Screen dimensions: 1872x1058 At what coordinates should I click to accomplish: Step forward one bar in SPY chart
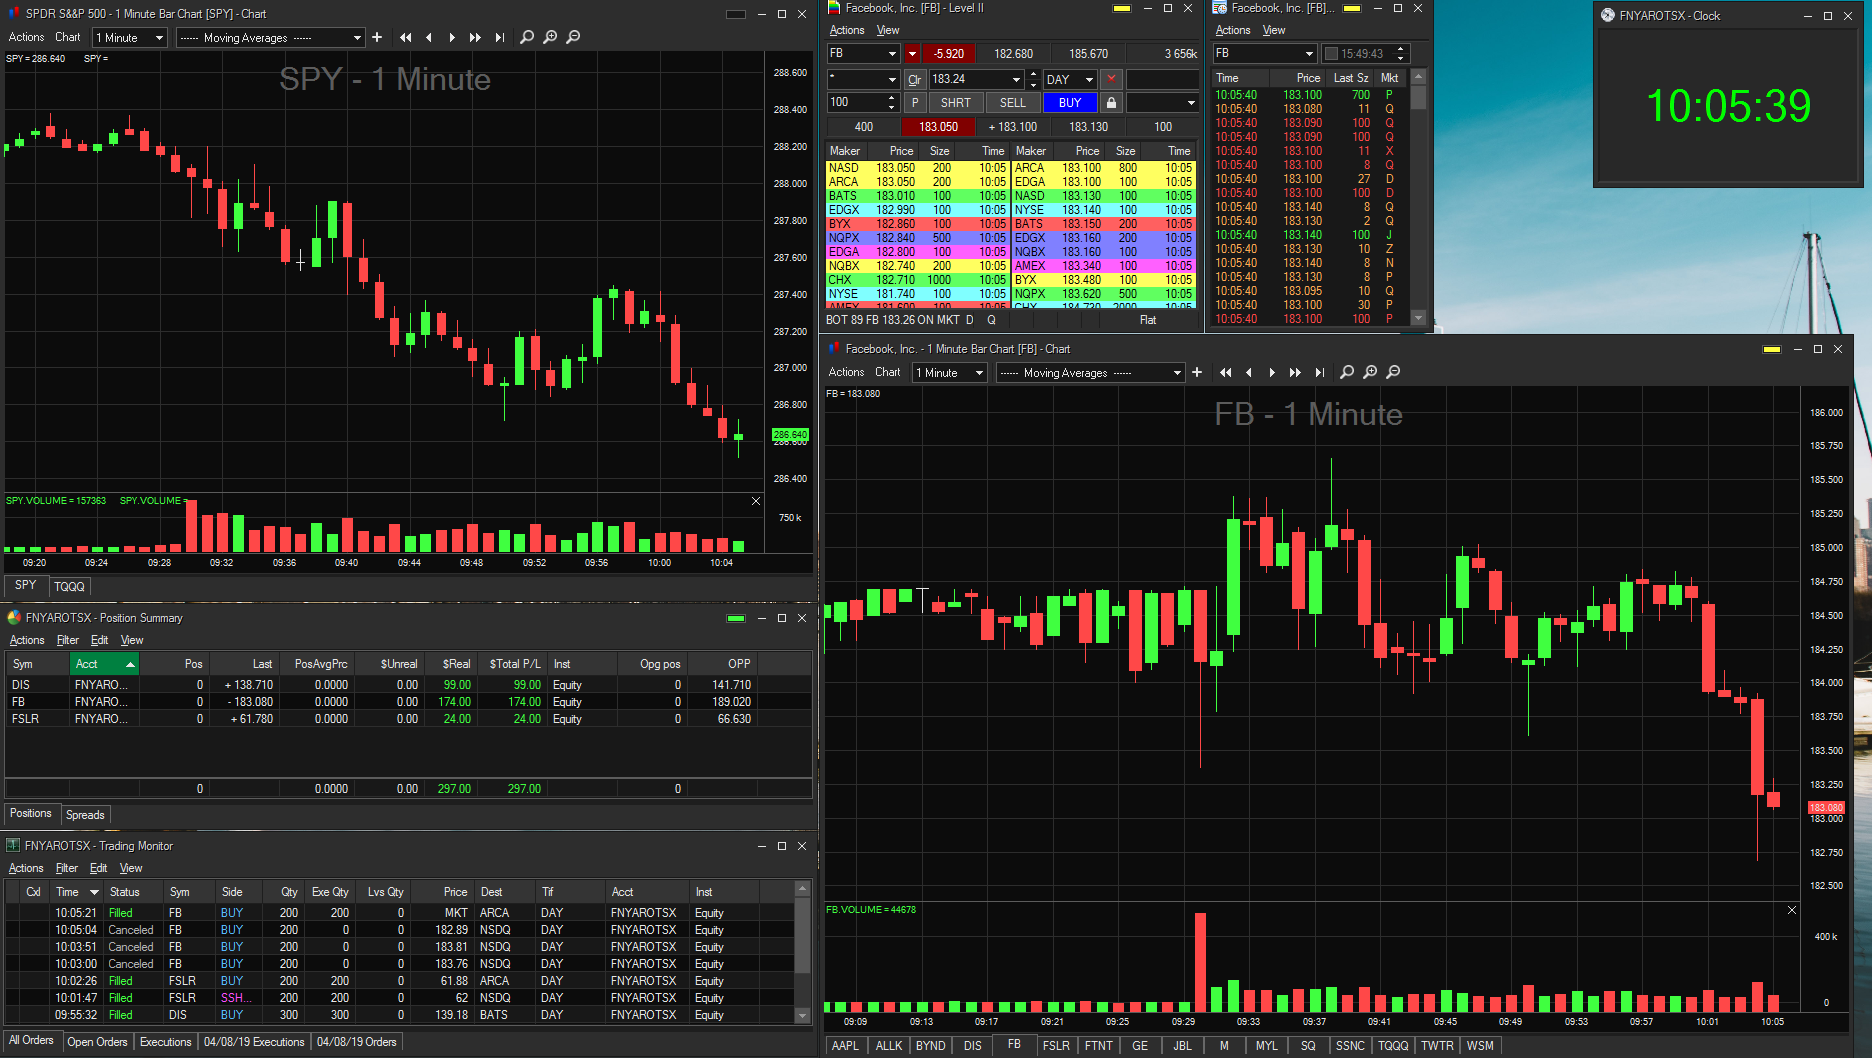pyautogui.click(x=452, y=37)
